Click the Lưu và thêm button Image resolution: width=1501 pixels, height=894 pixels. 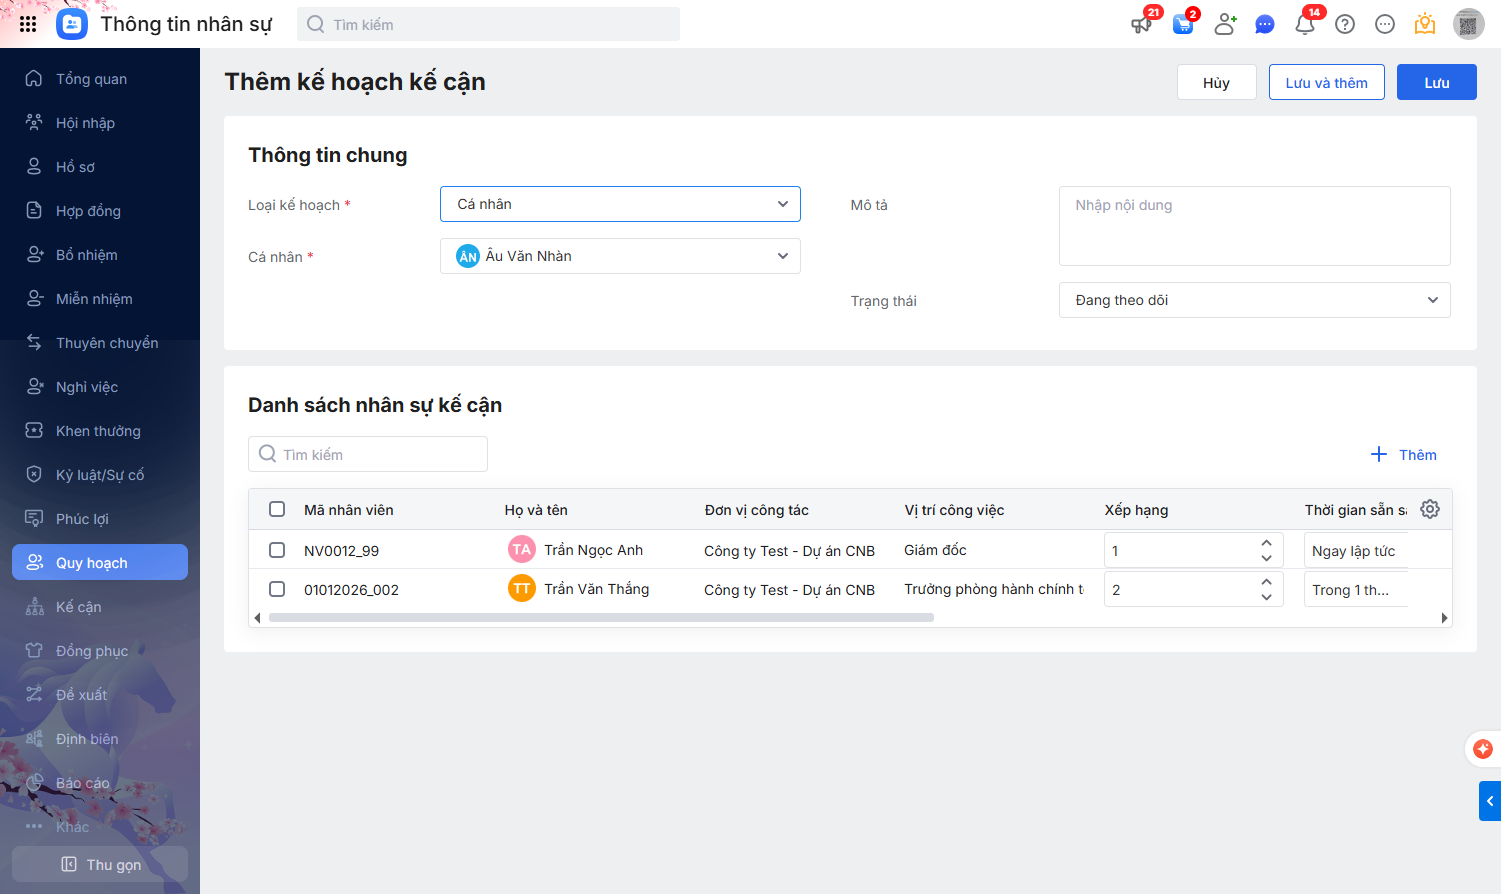[x=1326, y=82]
